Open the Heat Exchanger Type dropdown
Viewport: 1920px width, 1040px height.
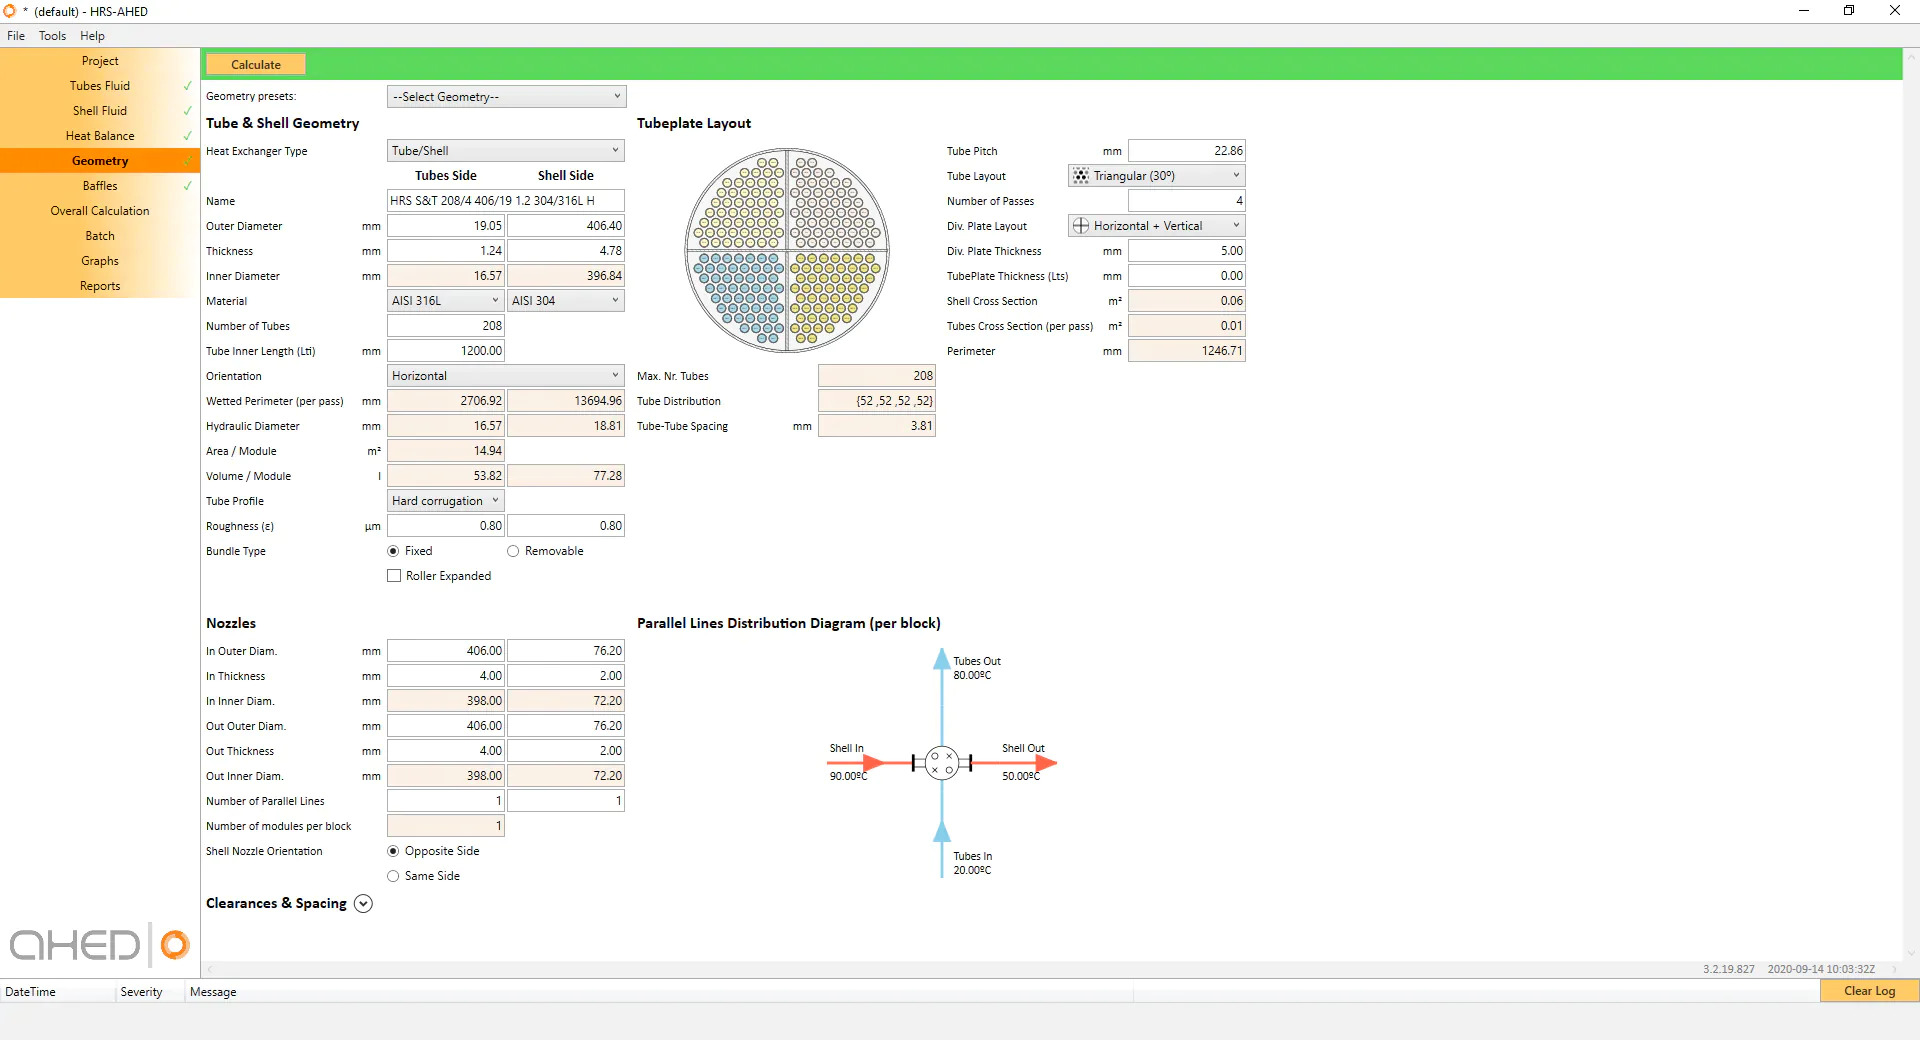506,151
